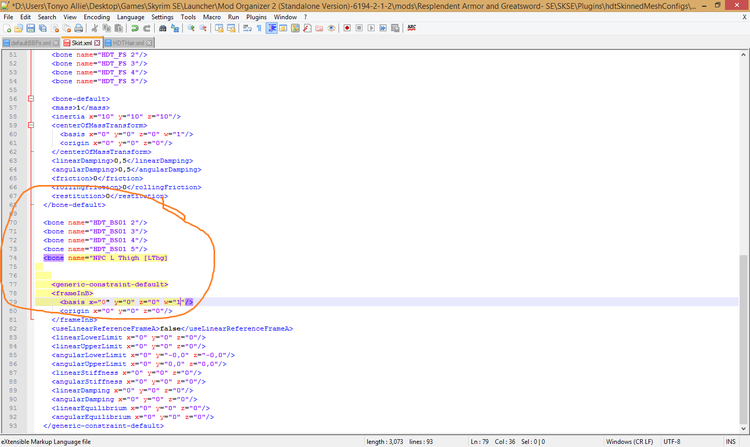Screen dimensions: 750x447
Task: Click the scrollbar down arrow
Action: pyautogui.click(x=744, y=428)
